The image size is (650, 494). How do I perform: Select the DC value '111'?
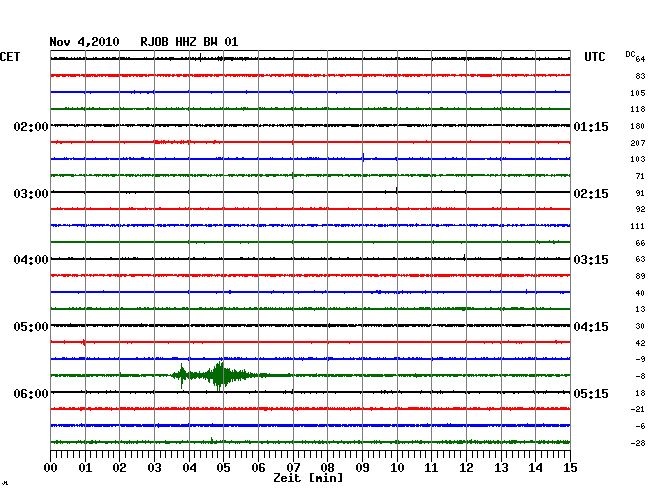pyautogui.click(x=638, y=226)
